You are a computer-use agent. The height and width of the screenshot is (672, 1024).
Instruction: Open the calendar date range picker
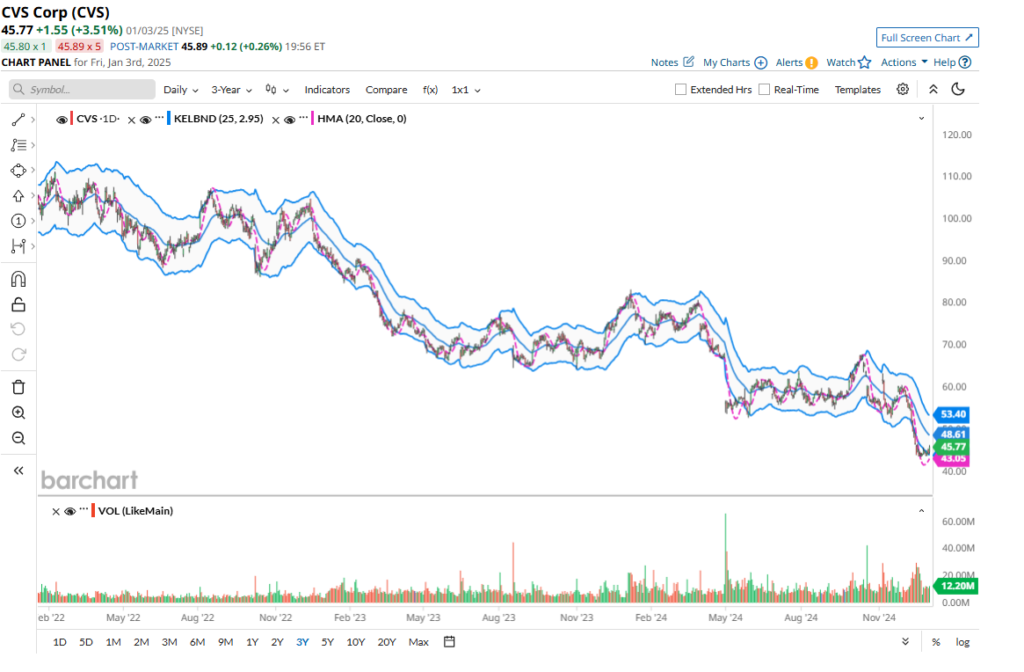449,642
